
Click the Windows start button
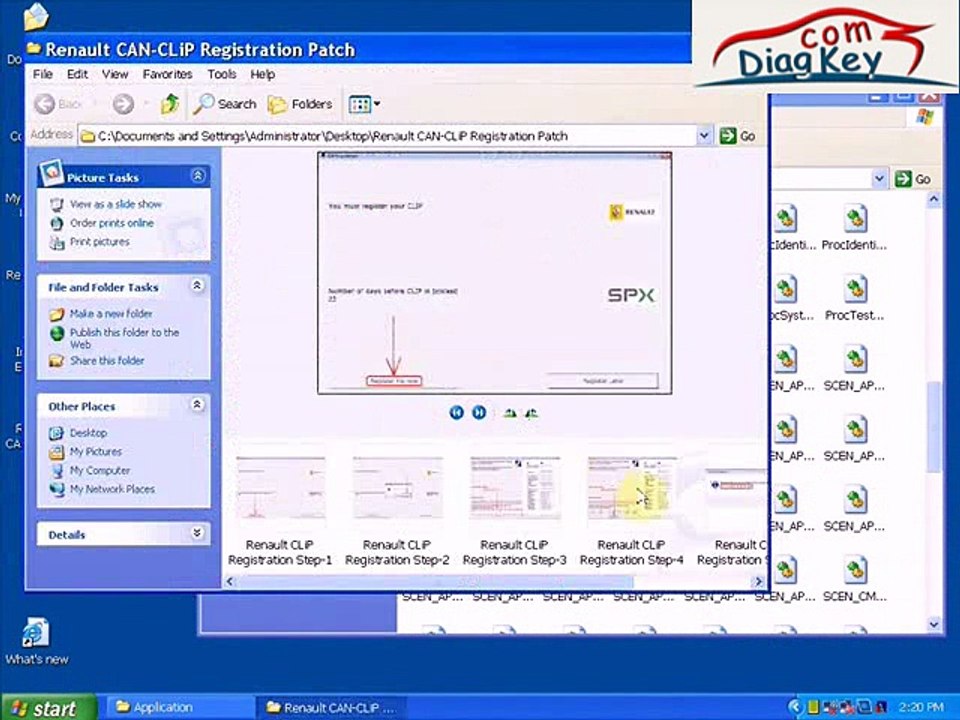(49, 708)
